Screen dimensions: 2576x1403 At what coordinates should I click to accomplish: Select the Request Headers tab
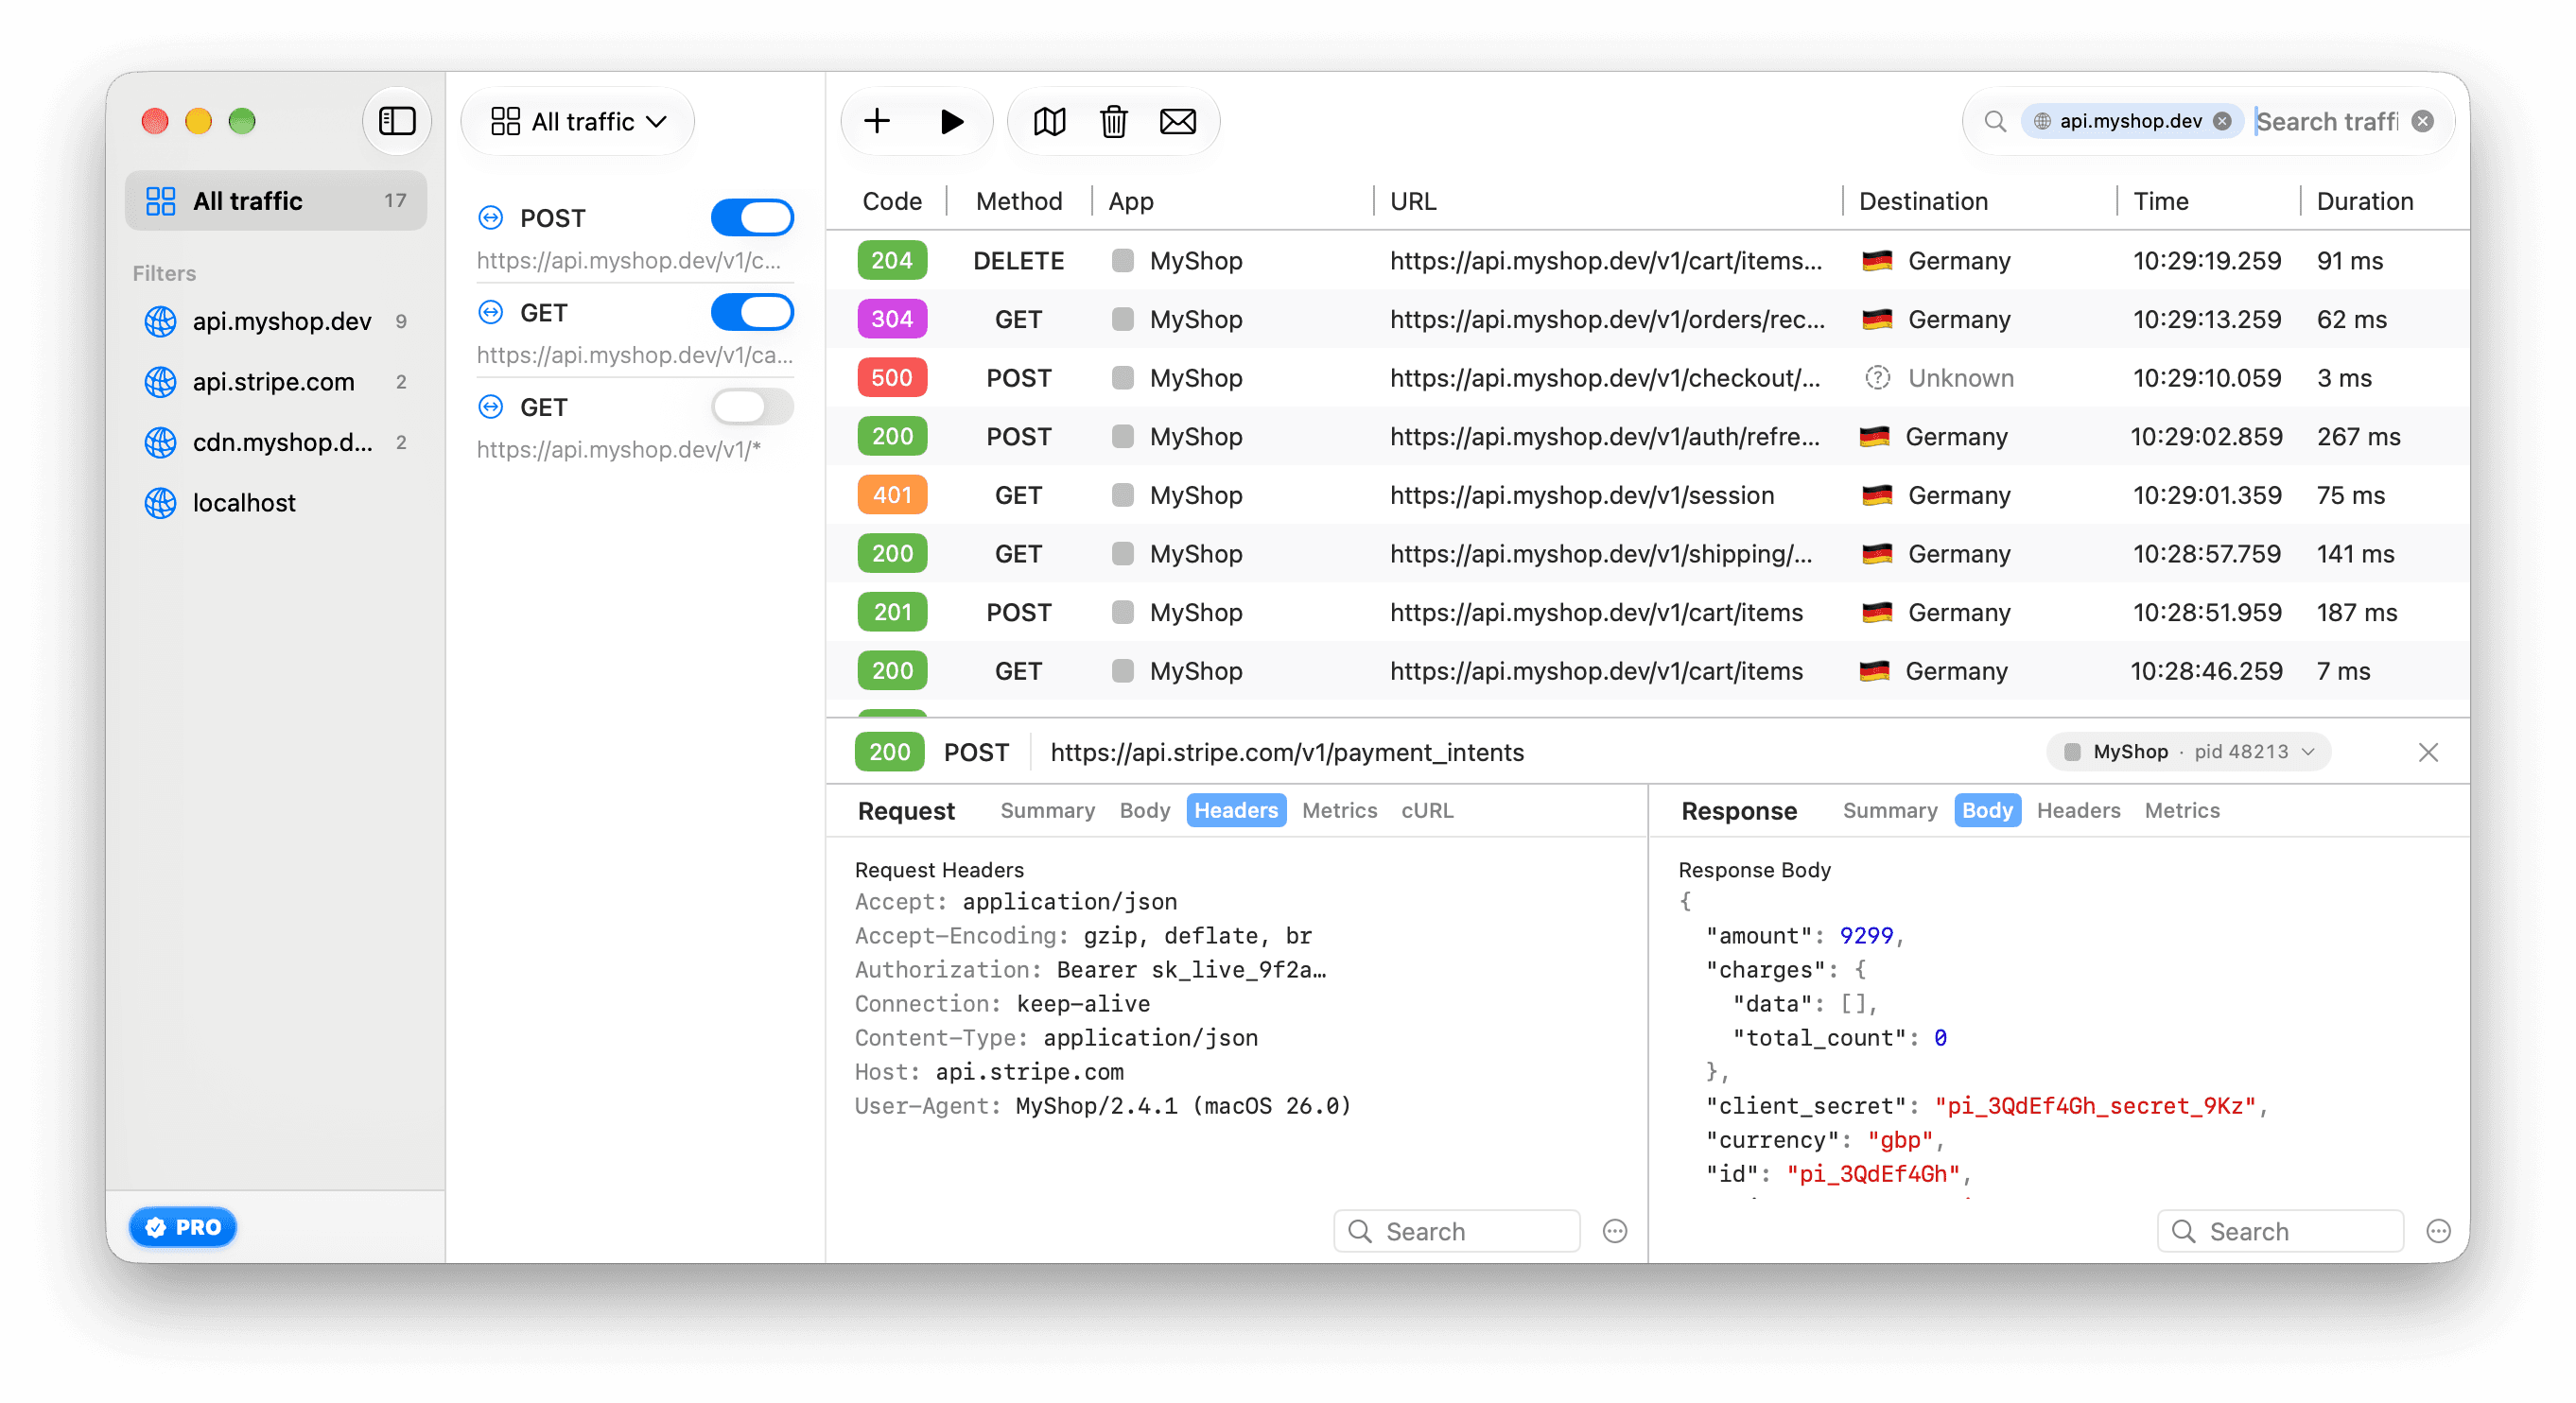click(1236, 810)
